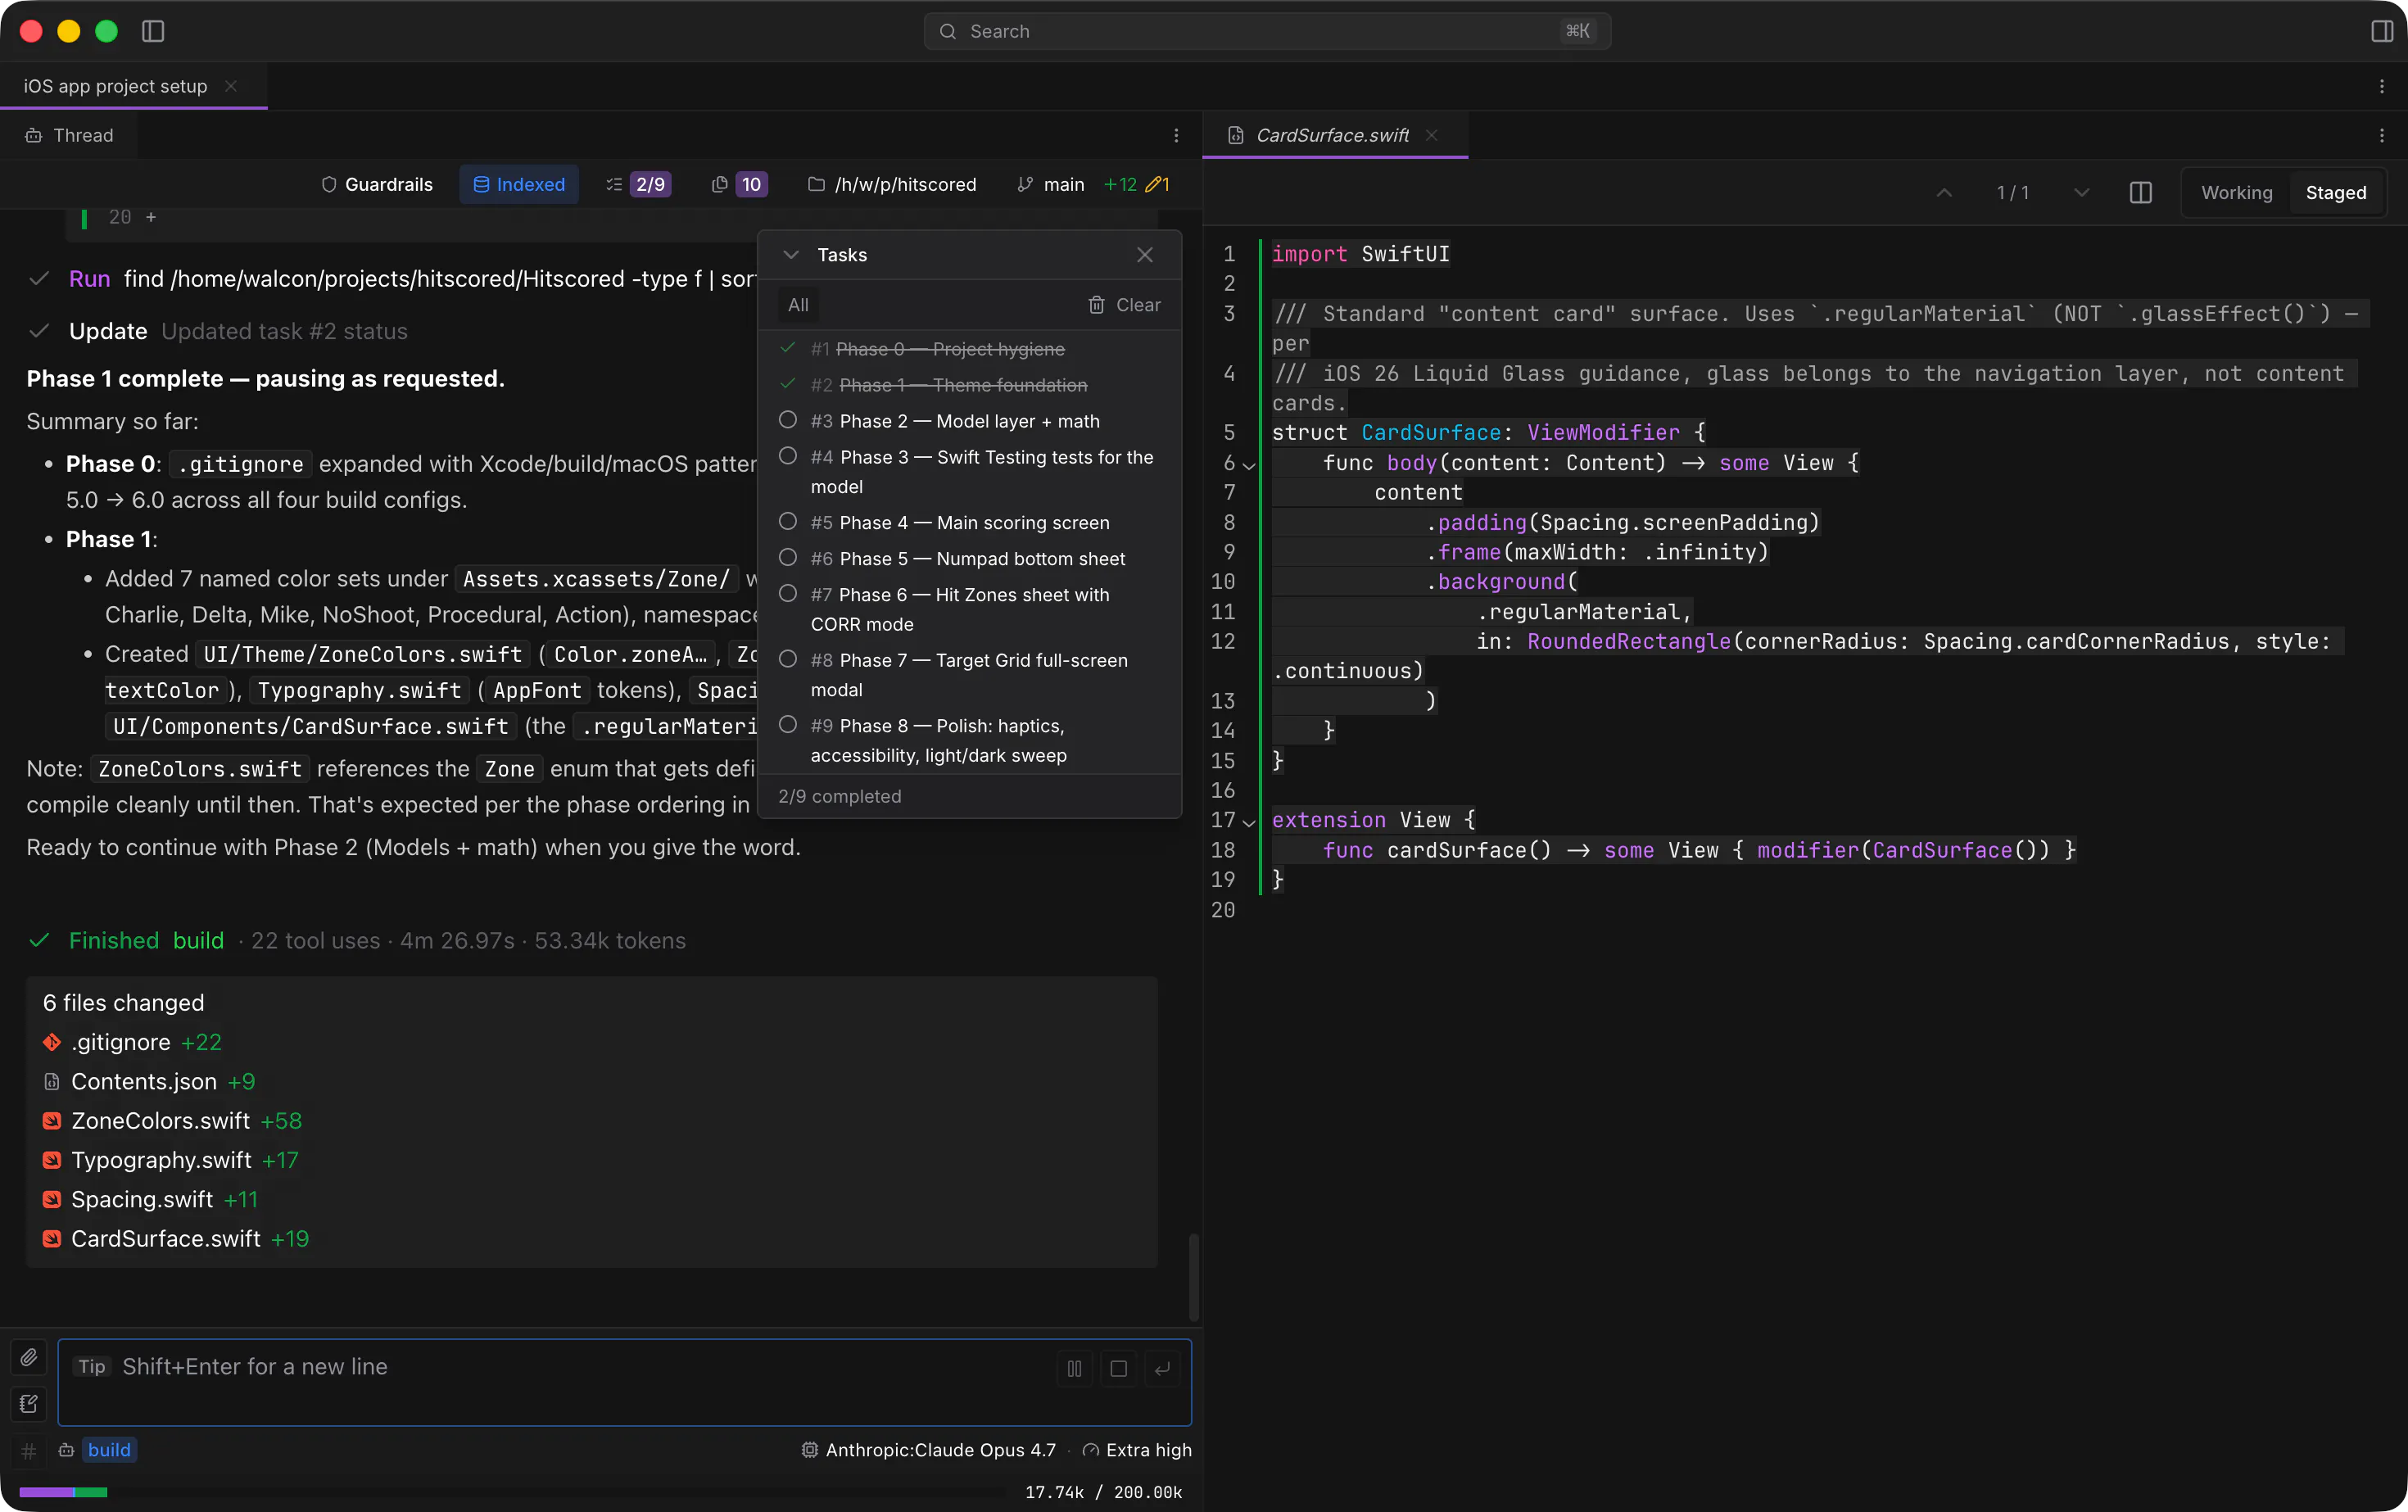Open the 2/9 tasks counter
The height and width of the screenshot is (1512, 2408).
637,184
